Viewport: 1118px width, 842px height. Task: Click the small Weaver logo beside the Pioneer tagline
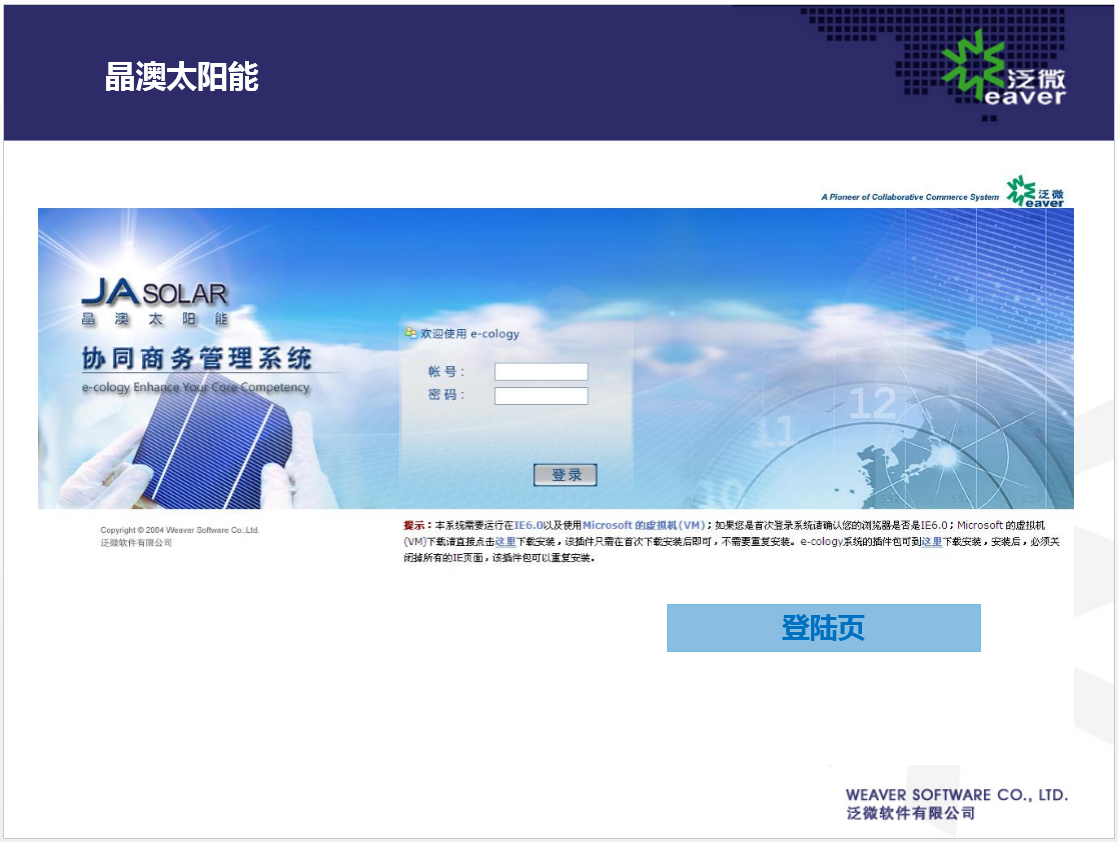click(x=1035, y=192)
